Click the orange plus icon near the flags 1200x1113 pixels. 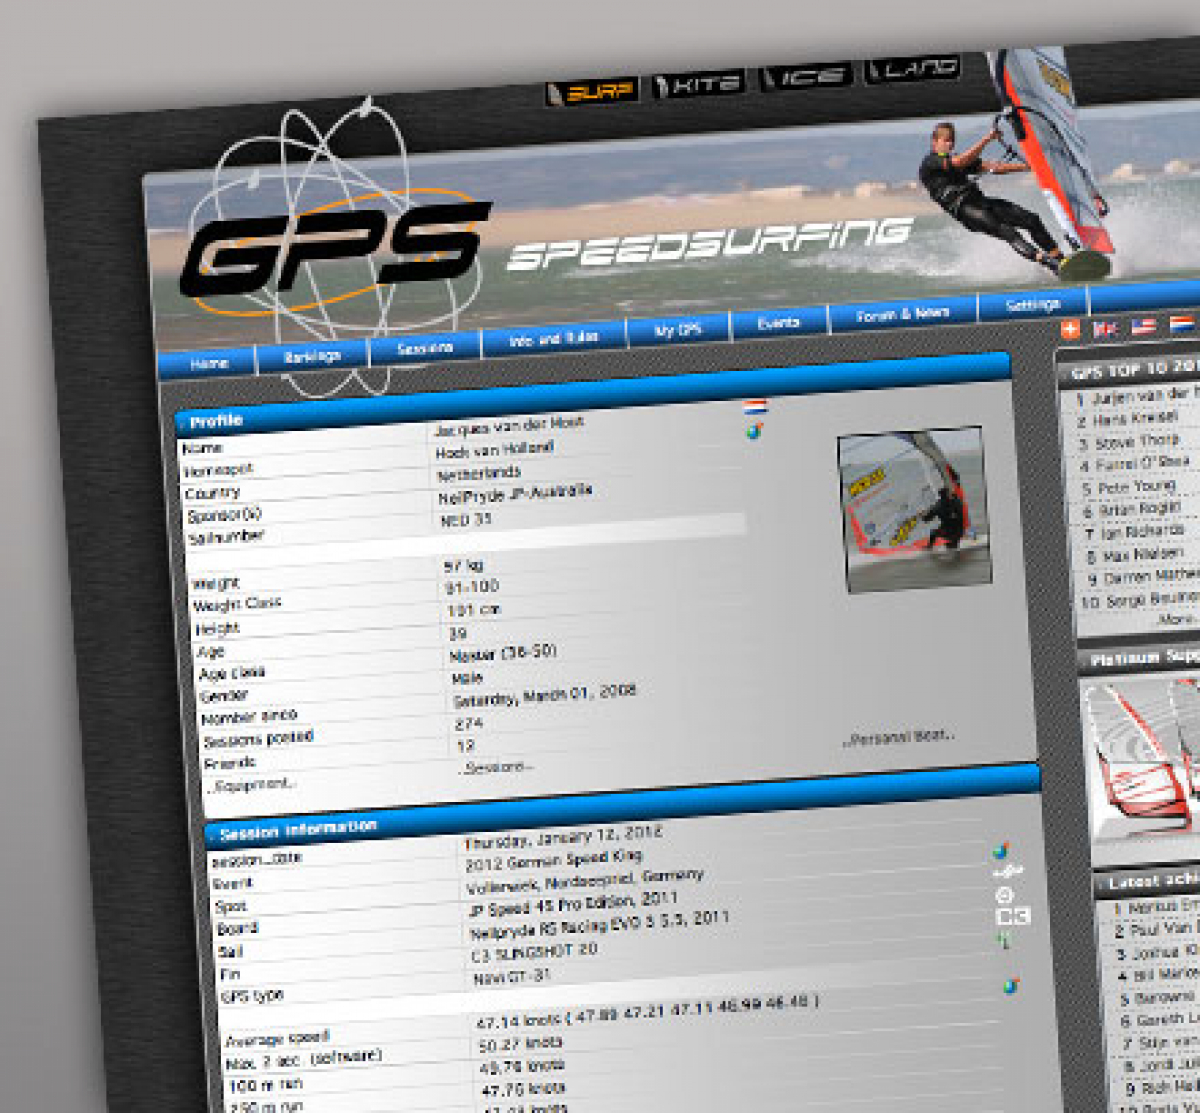click(x=1070, y=330)
